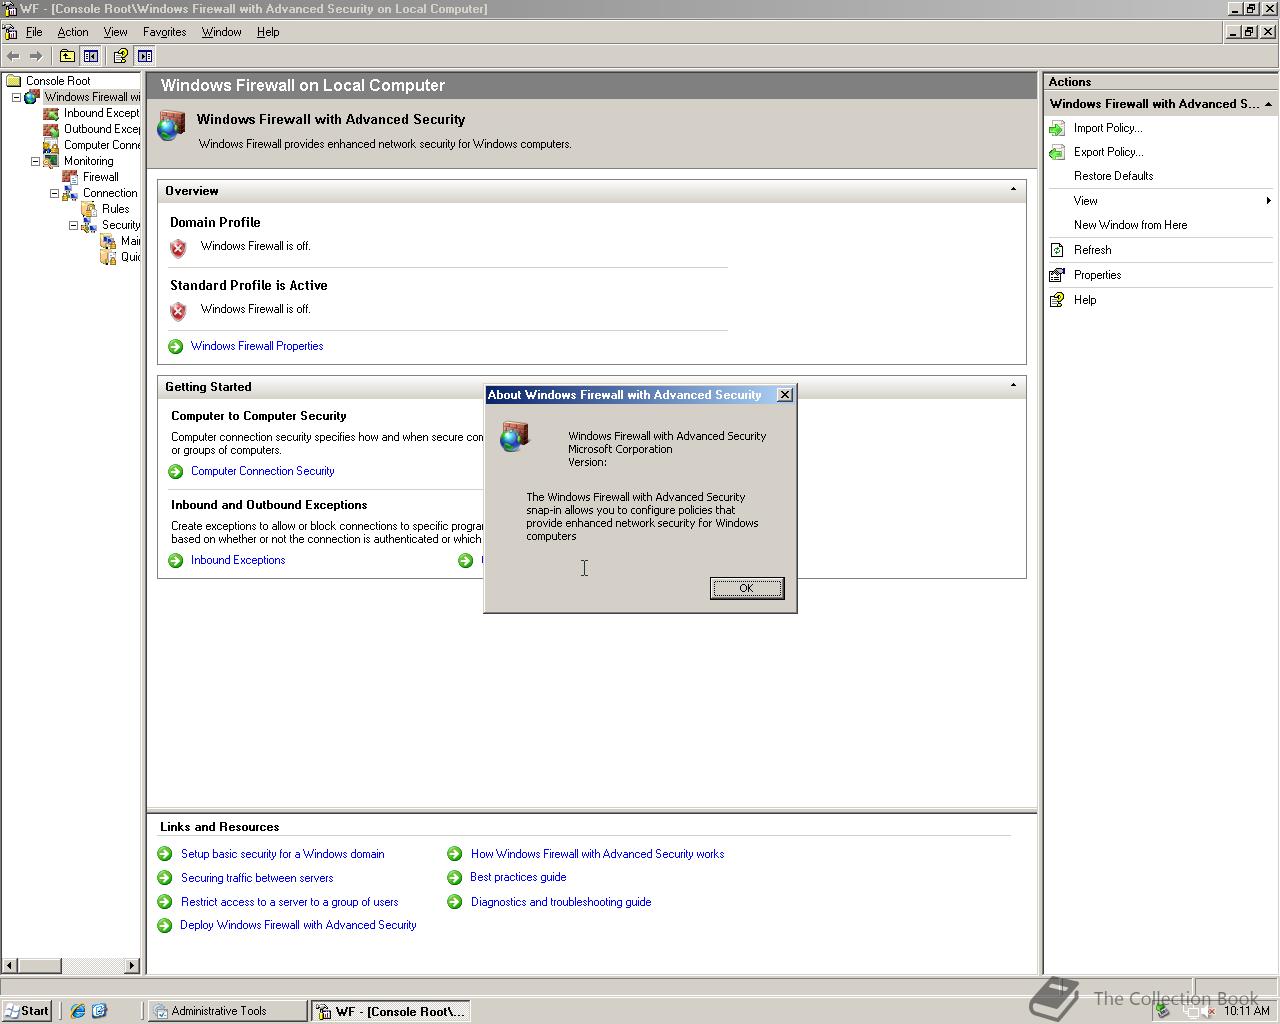This screenshot has width=1280, height=1024.
Task: Collapse the Getting Started section
Action: click(x=1013, y=386)
